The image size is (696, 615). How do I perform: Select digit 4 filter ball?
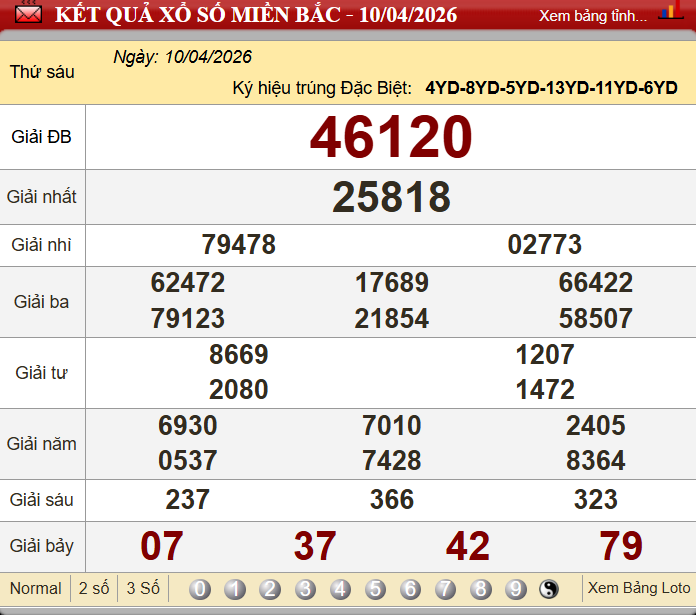[340, 589]
